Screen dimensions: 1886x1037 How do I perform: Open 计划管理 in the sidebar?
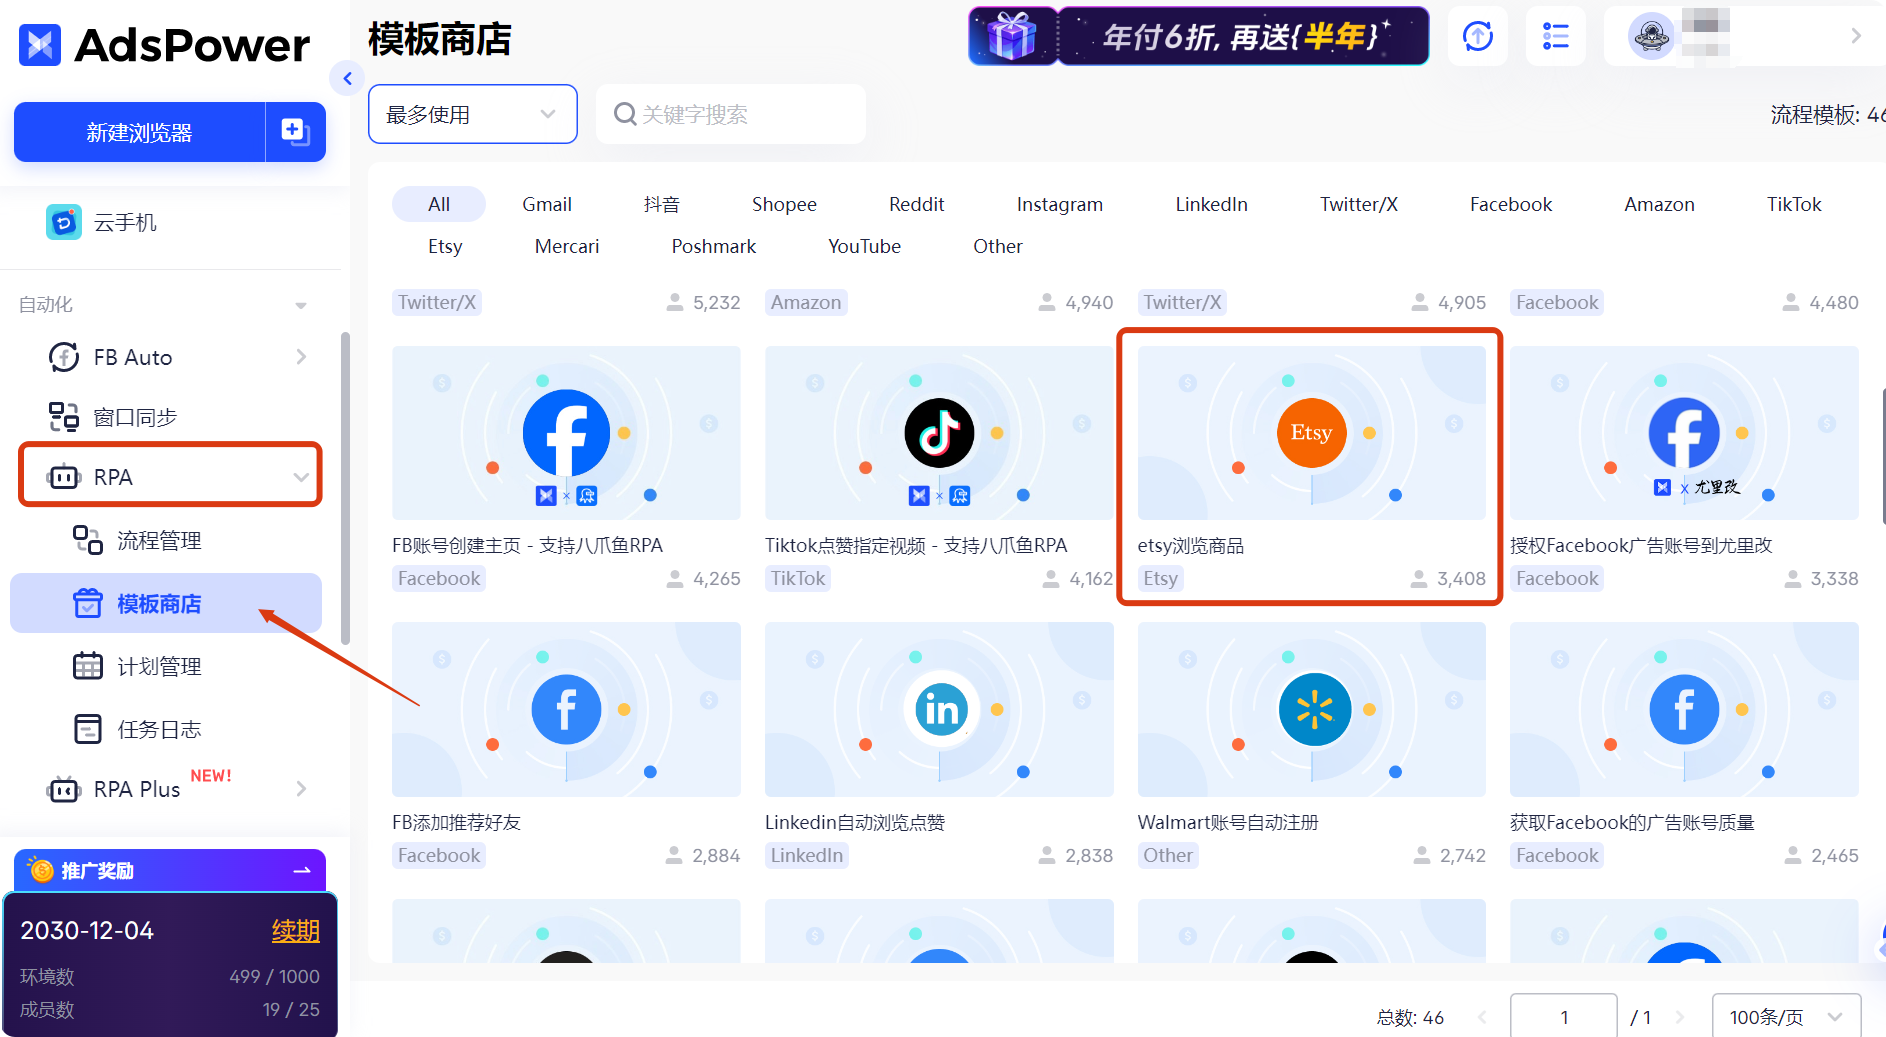pos(160,666)
